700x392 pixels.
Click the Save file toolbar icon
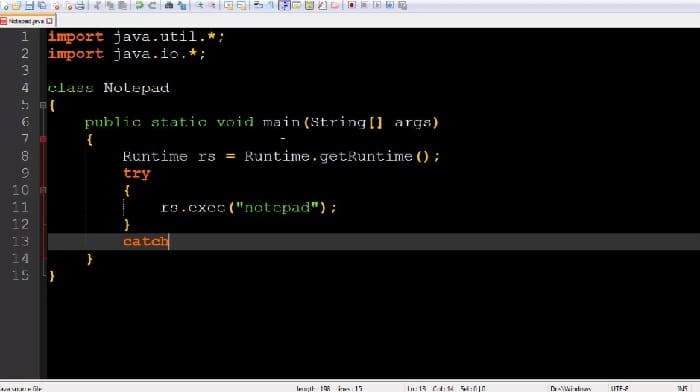tap(29, 5)
